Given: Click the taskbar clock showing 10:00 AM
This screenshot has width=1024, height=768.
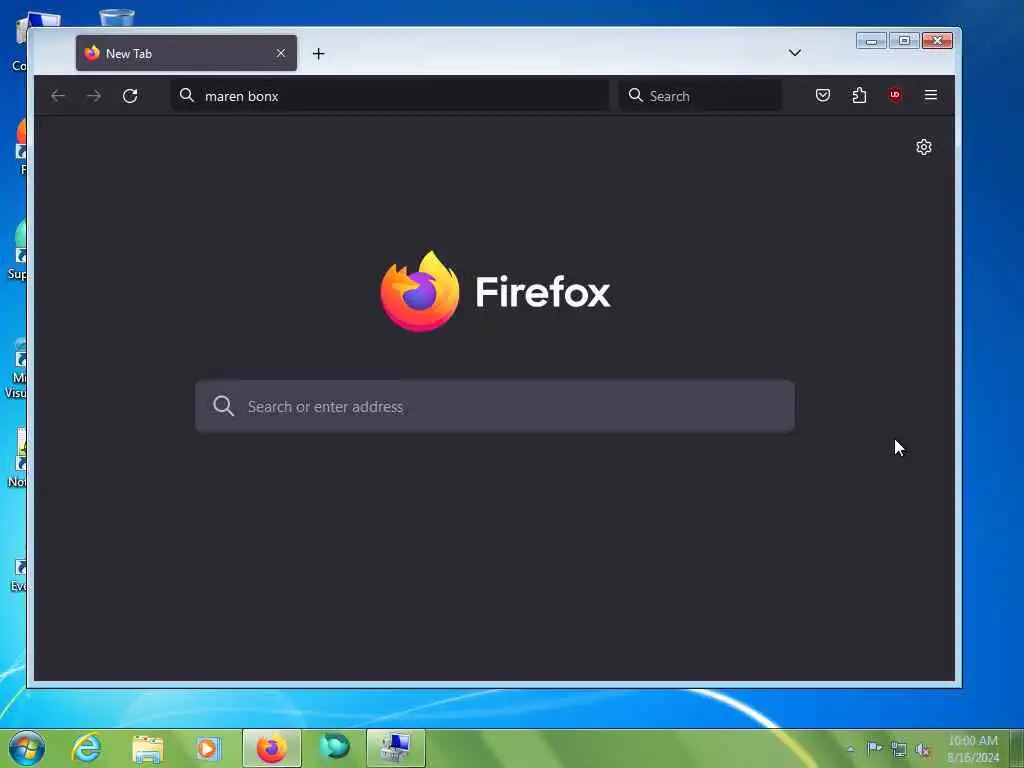Looking at the screenshot, I should pos(972,749).
